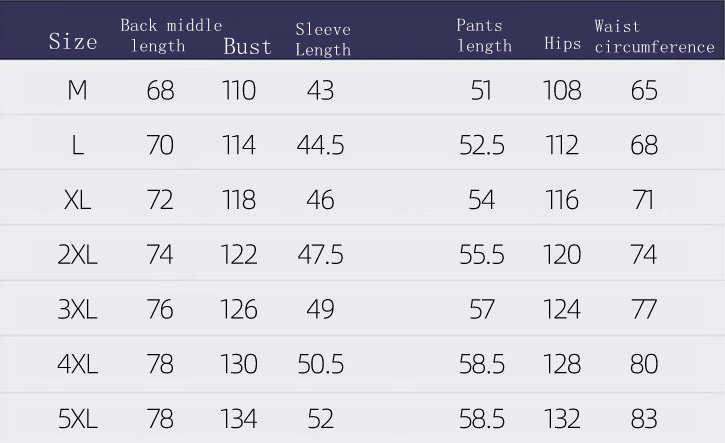Click the Waist circumference column header
Image resolution: width=725 pixels, height=443 pixels.
coord(654,36)
